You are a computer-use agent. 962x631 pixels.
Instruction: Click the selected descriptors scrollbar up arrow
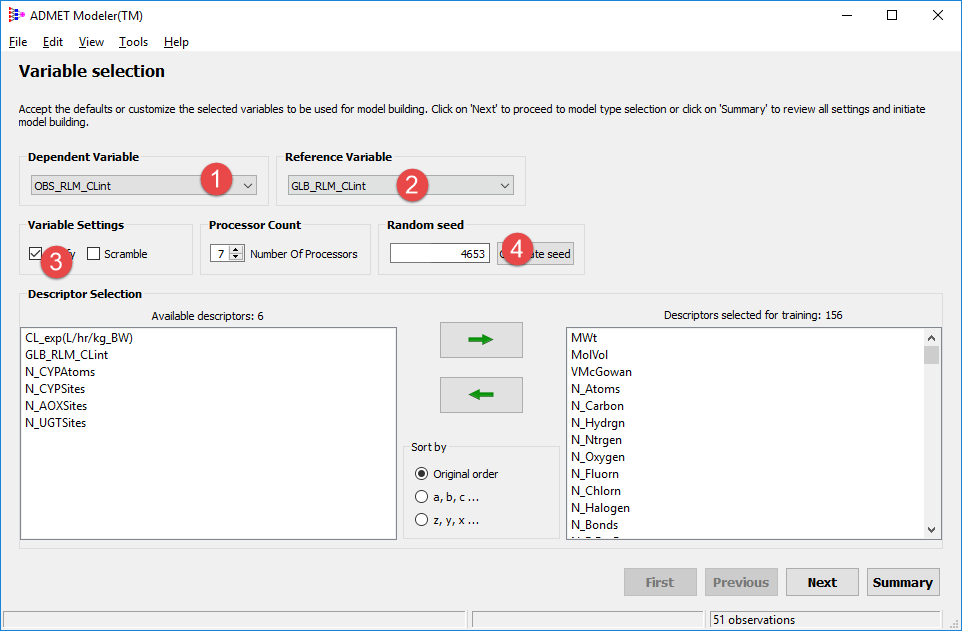click(931, 338)
